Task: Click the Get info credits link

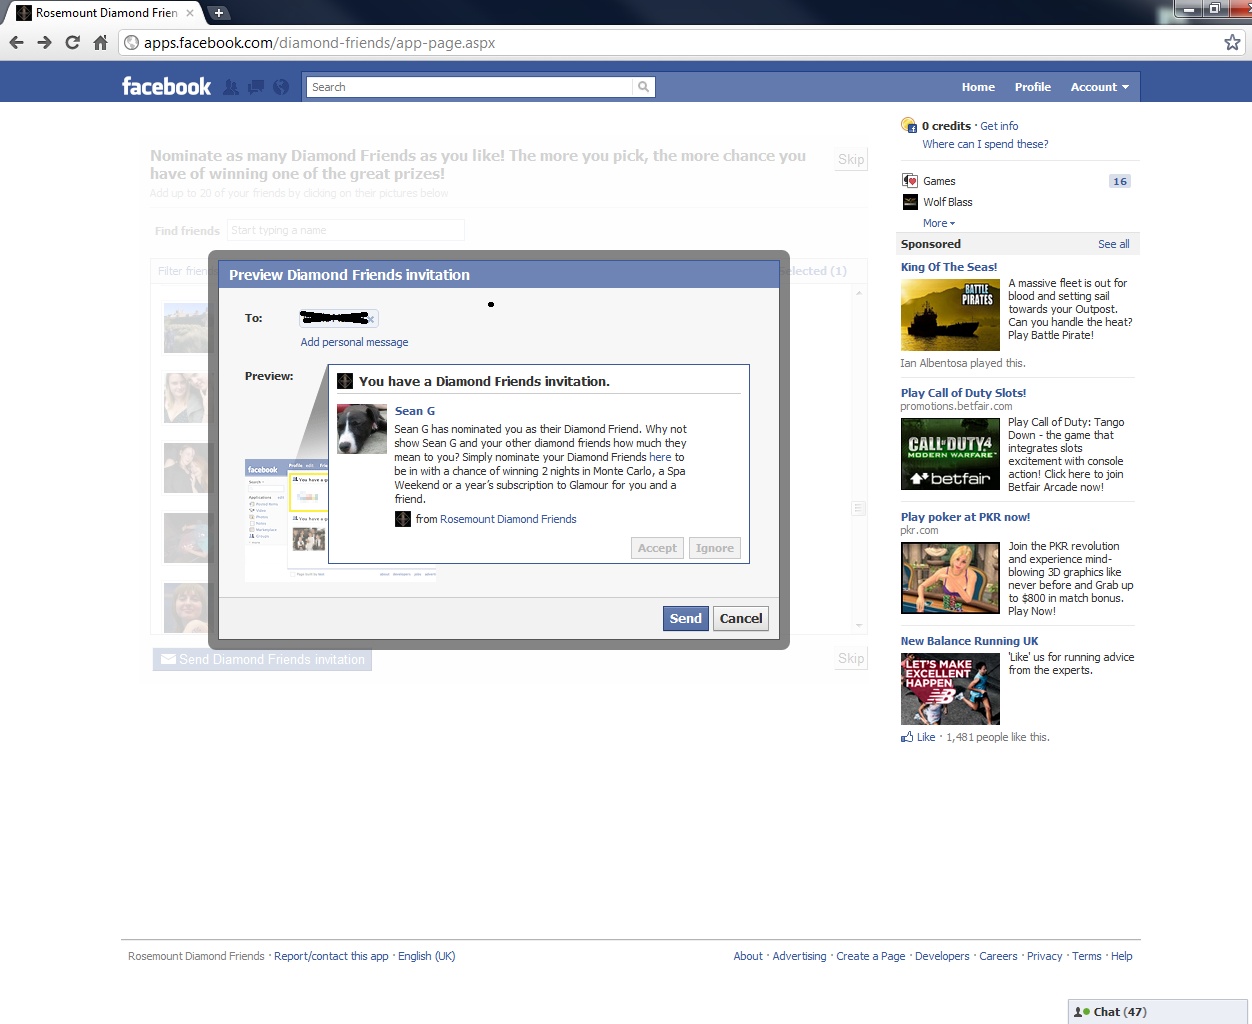Action: click(999, 126)
